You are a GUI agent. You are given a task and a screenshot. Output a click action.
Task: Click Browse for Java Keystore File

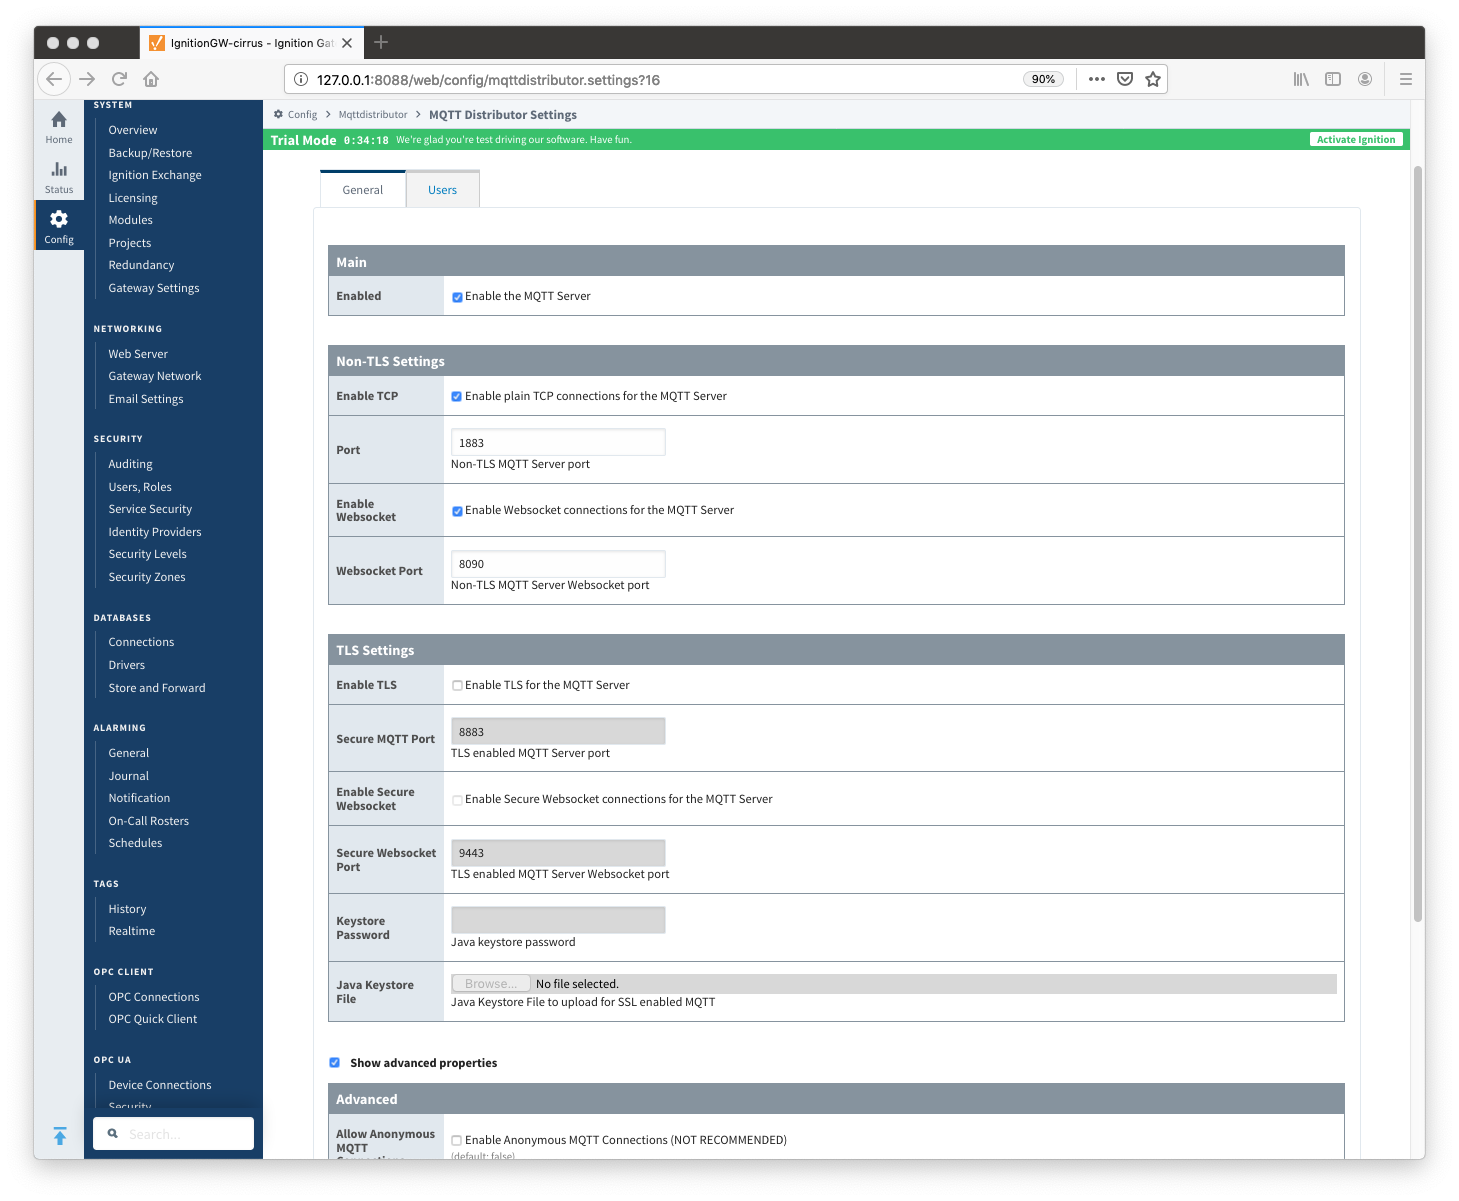491,984
